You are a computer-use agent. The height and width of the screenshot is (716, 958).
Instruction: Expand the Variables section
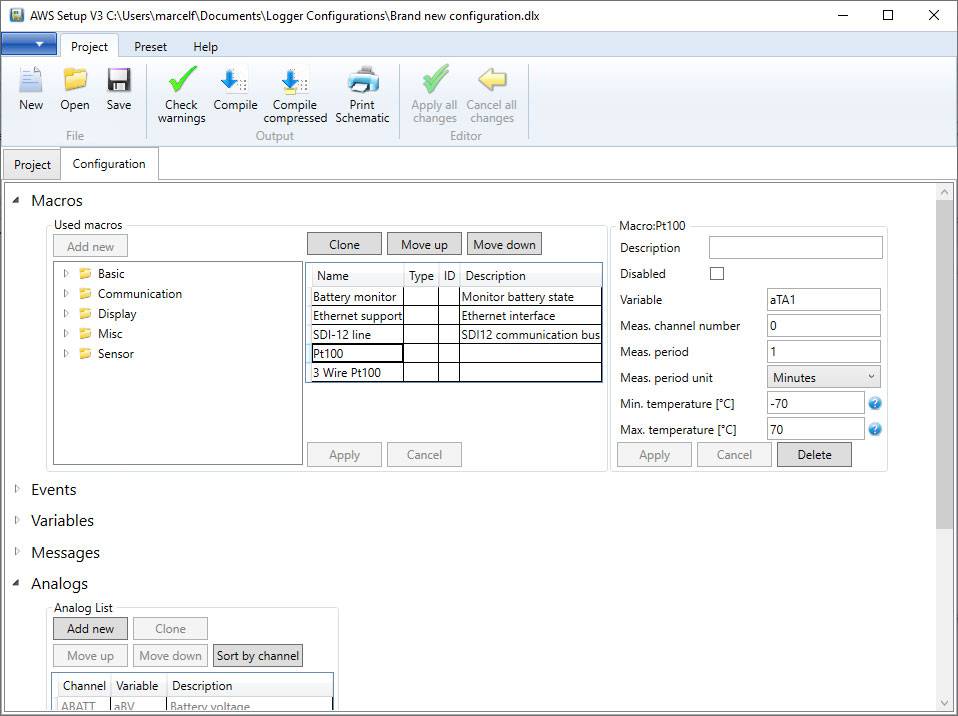click(16, 520)
